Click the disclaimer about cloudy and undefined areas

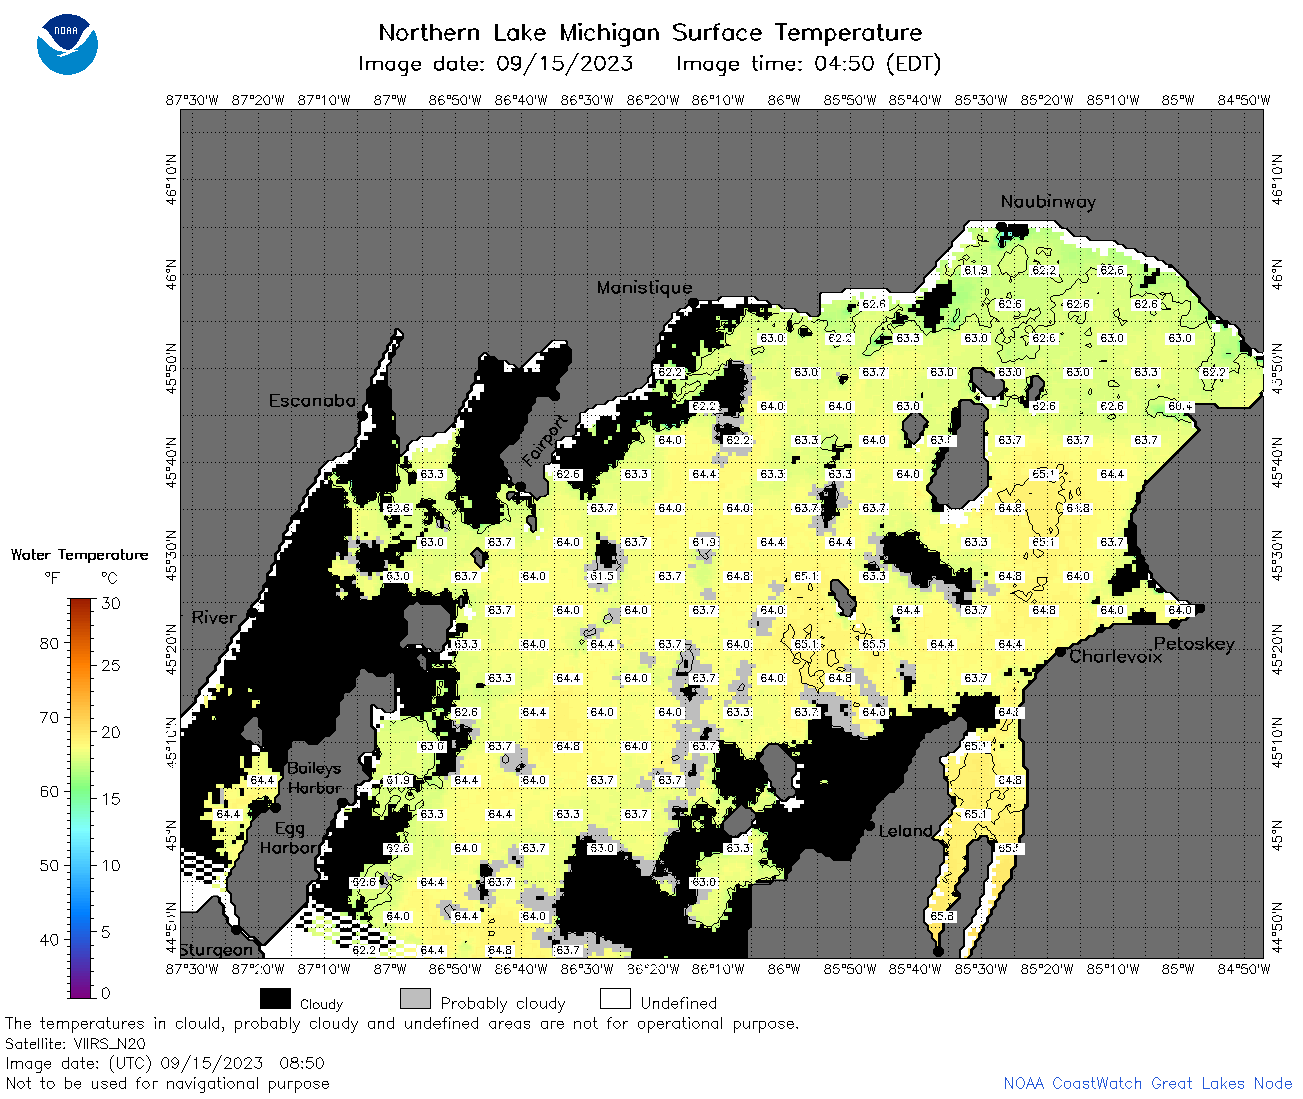coord(402,1024)
